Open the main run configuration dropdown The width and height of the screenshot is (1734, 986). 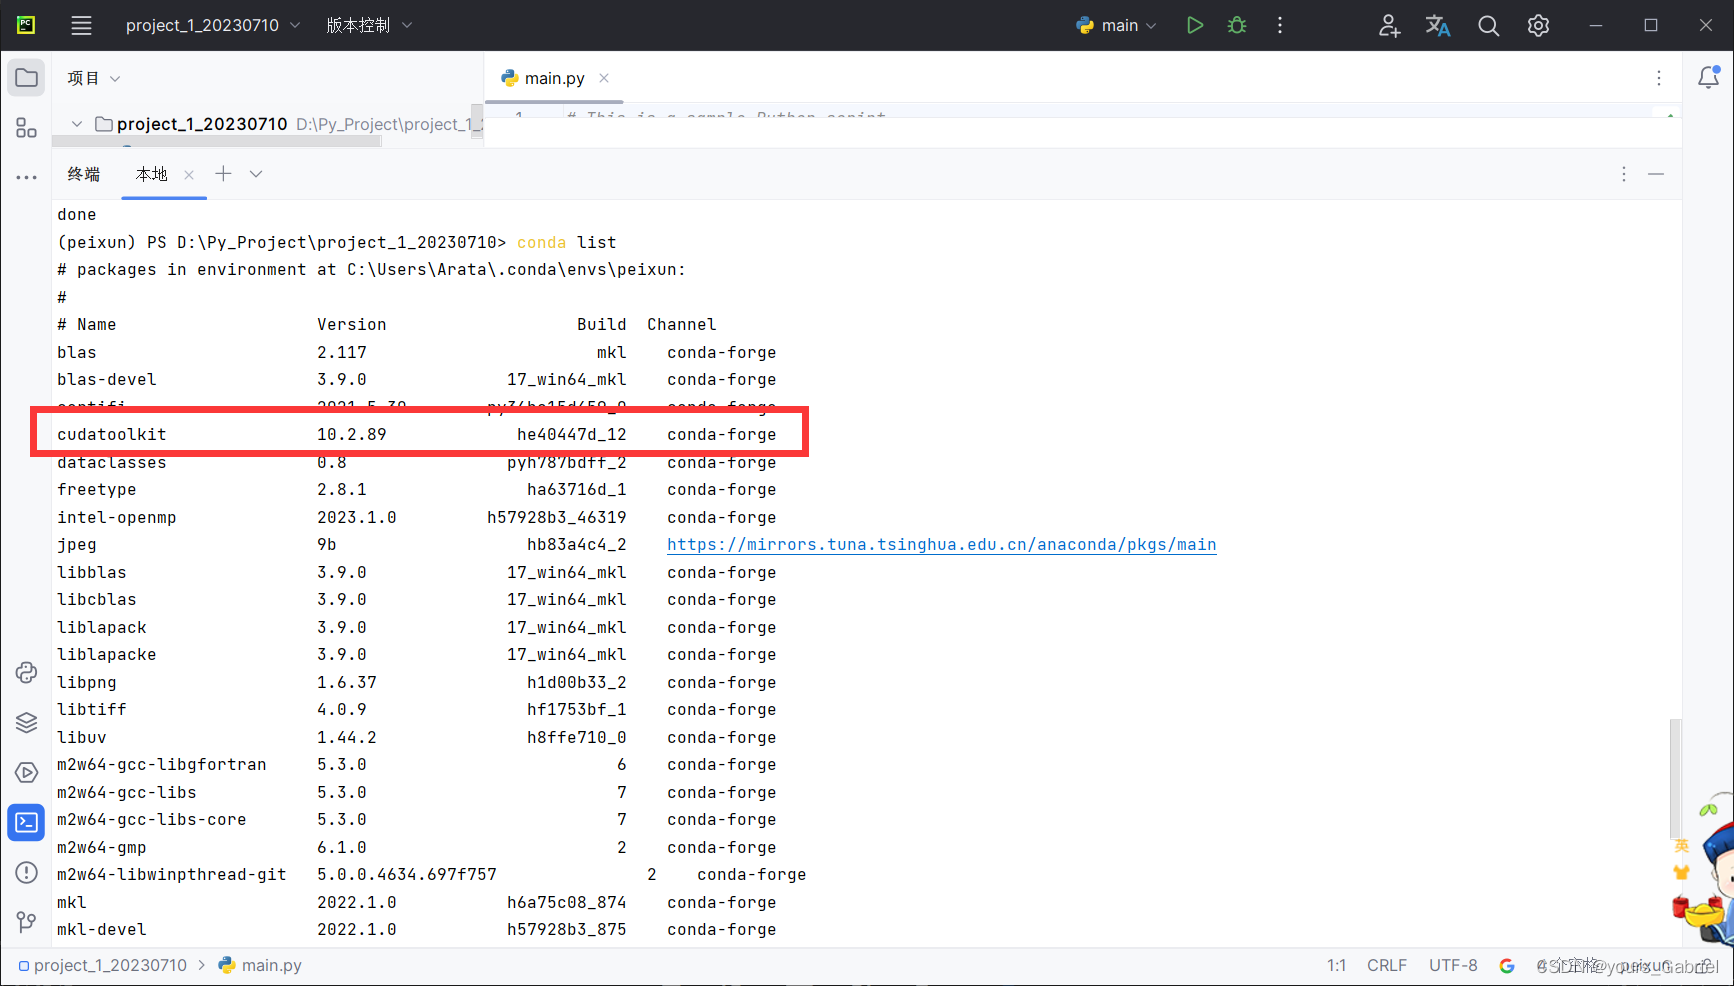(1117, 26)
